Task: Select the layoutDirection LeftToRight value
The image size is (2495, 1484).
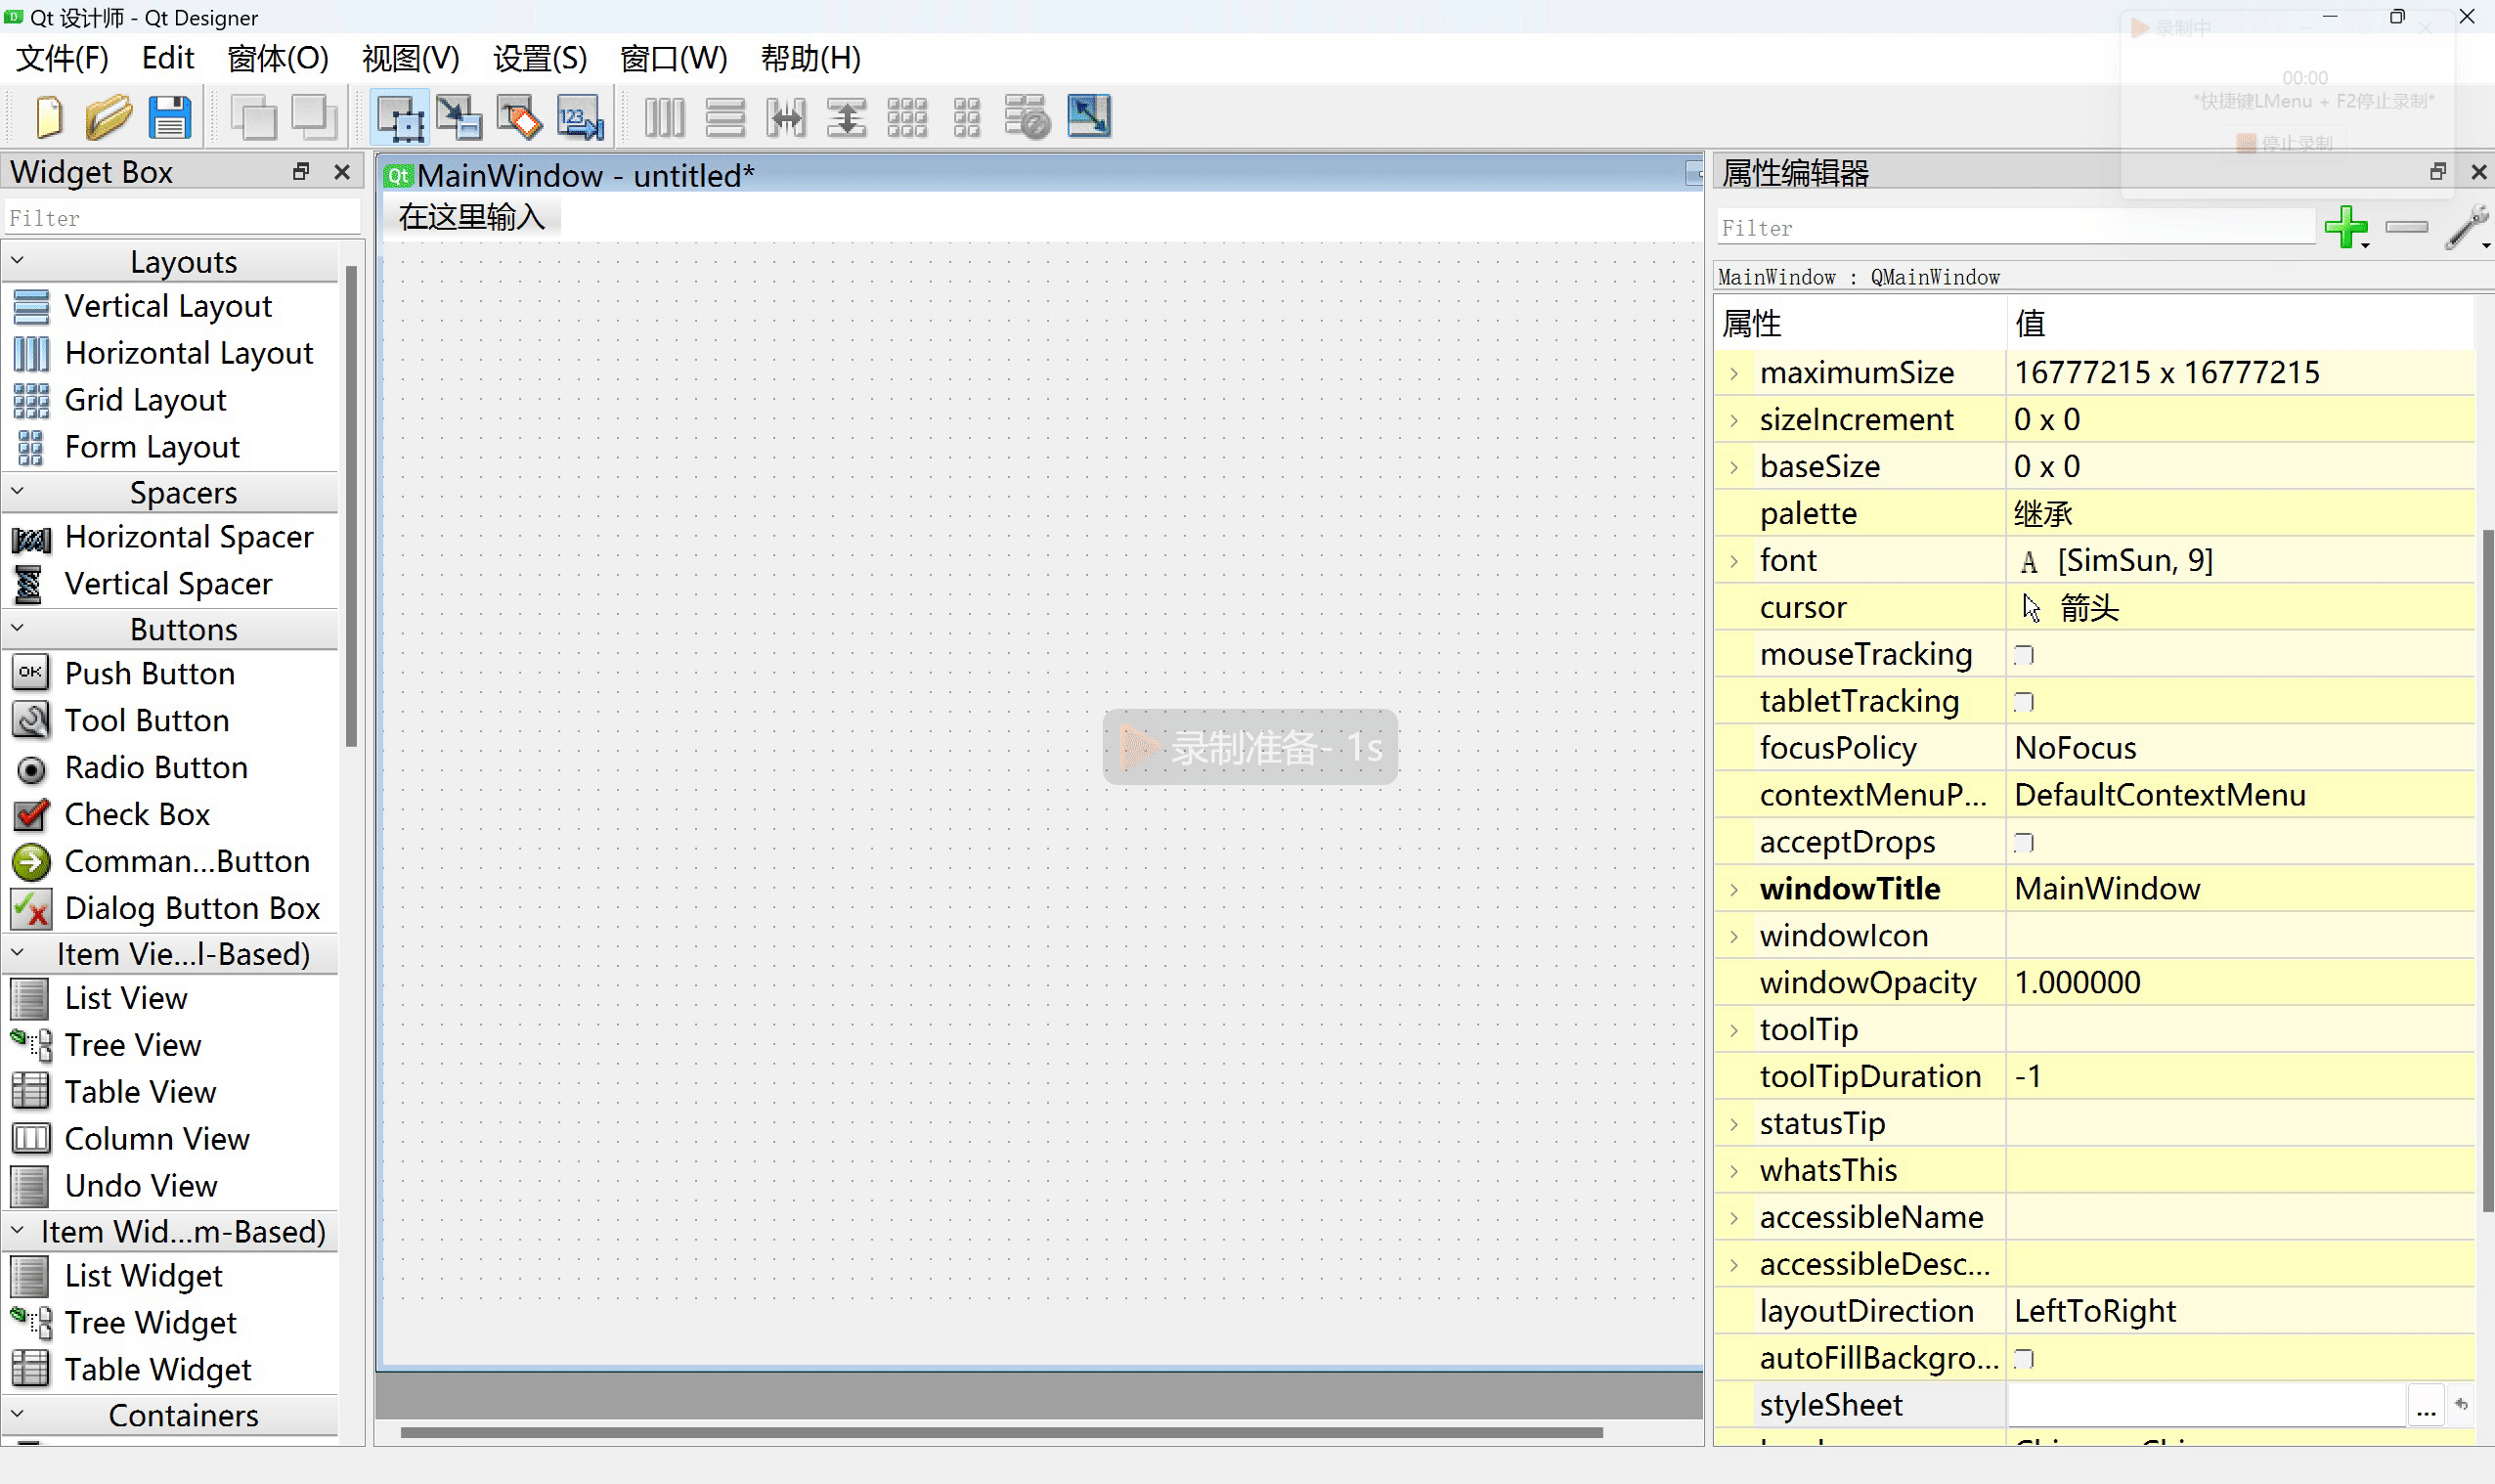Action: tap(2239, 1312)
